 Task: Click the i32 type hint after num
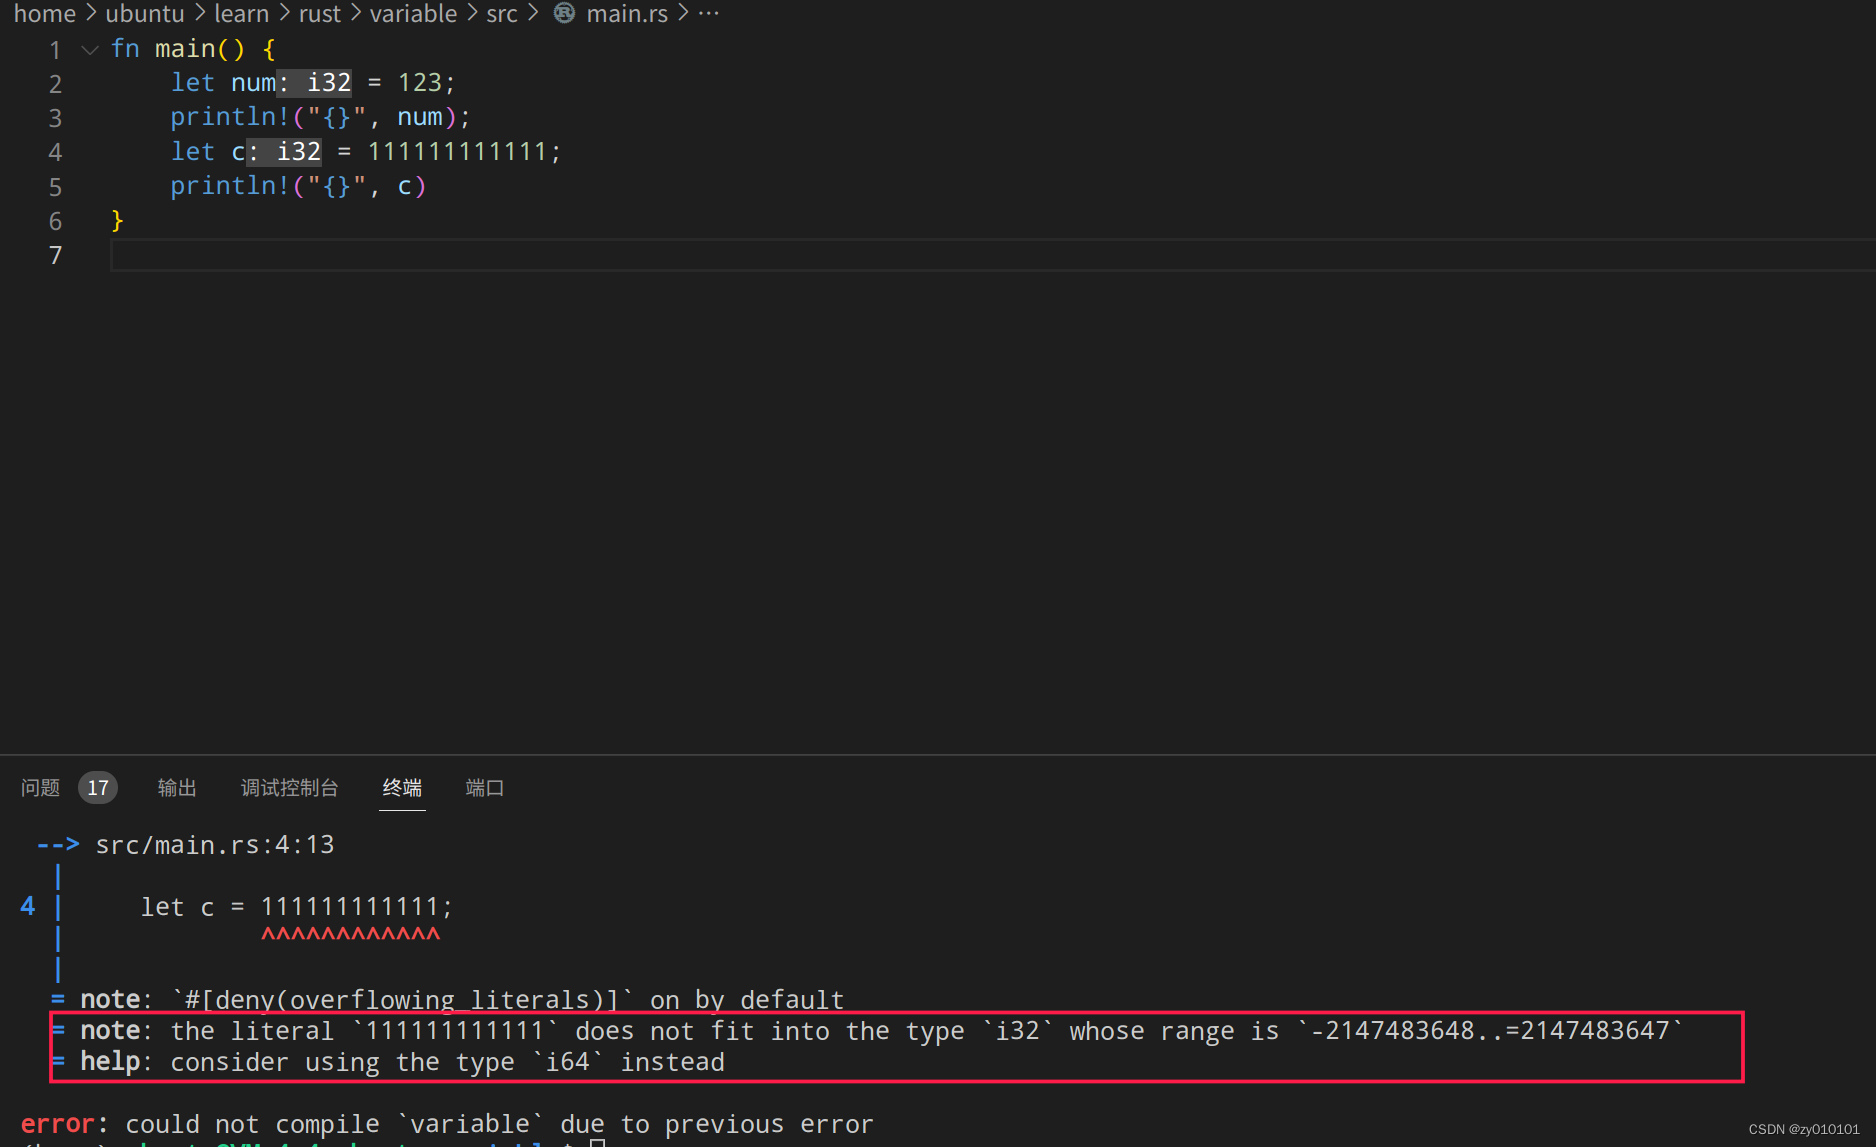[315, 83]
